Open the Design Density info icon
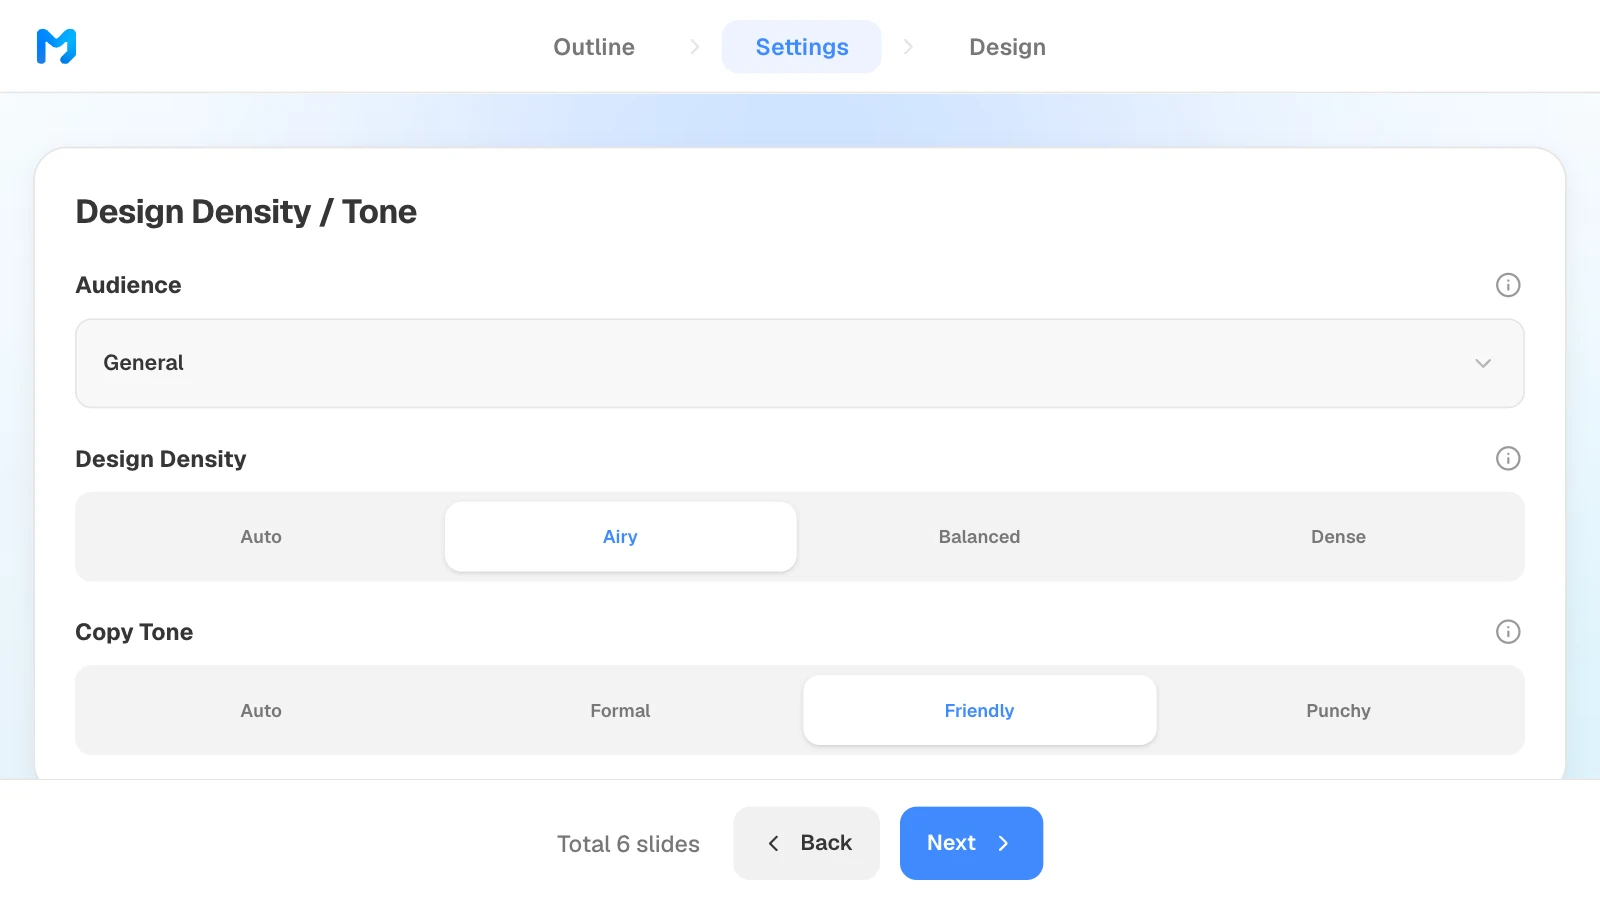The height and width of the screenshot is (900, 1600). (1508, 458)
